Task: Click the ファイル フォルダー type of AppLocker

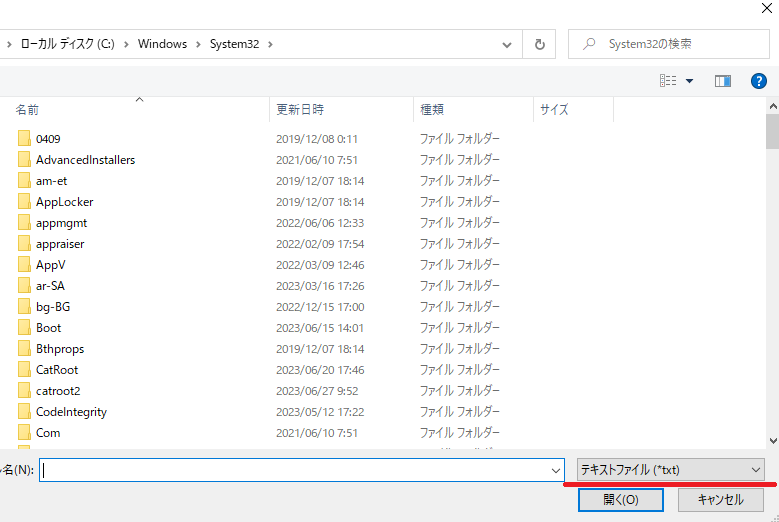Action: [460, 202]
